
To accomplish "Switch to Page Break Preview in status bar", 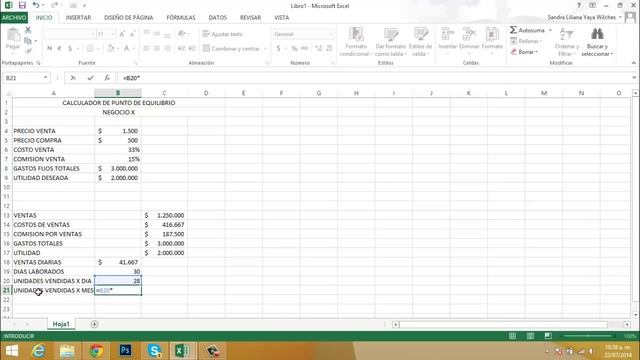I will point(548,336).
